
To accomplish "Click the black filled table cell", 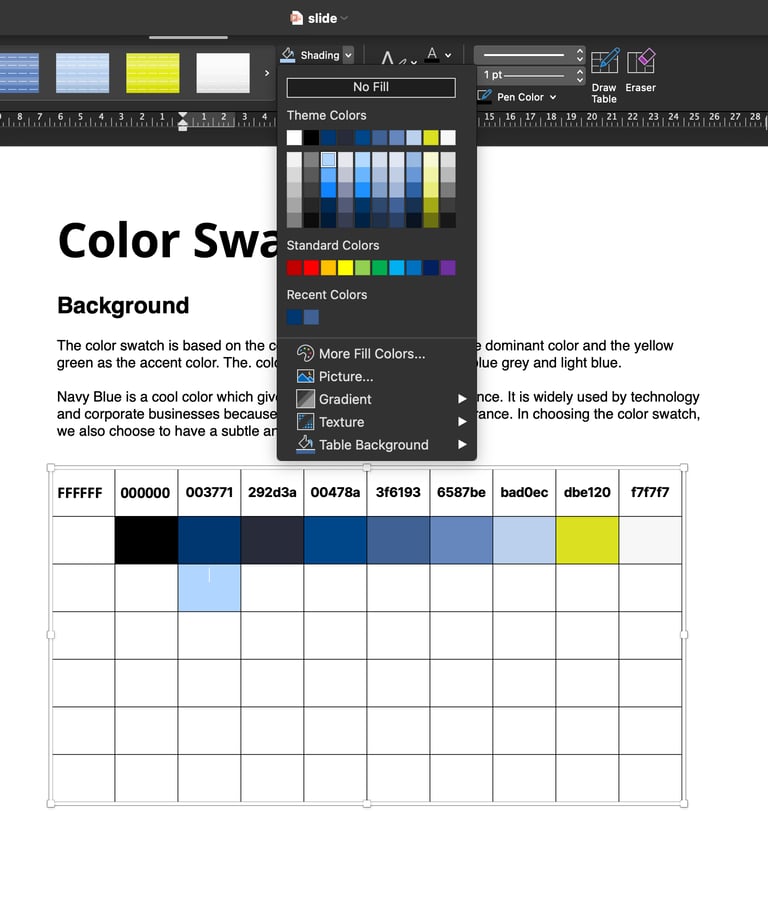I will pos(146,540).
